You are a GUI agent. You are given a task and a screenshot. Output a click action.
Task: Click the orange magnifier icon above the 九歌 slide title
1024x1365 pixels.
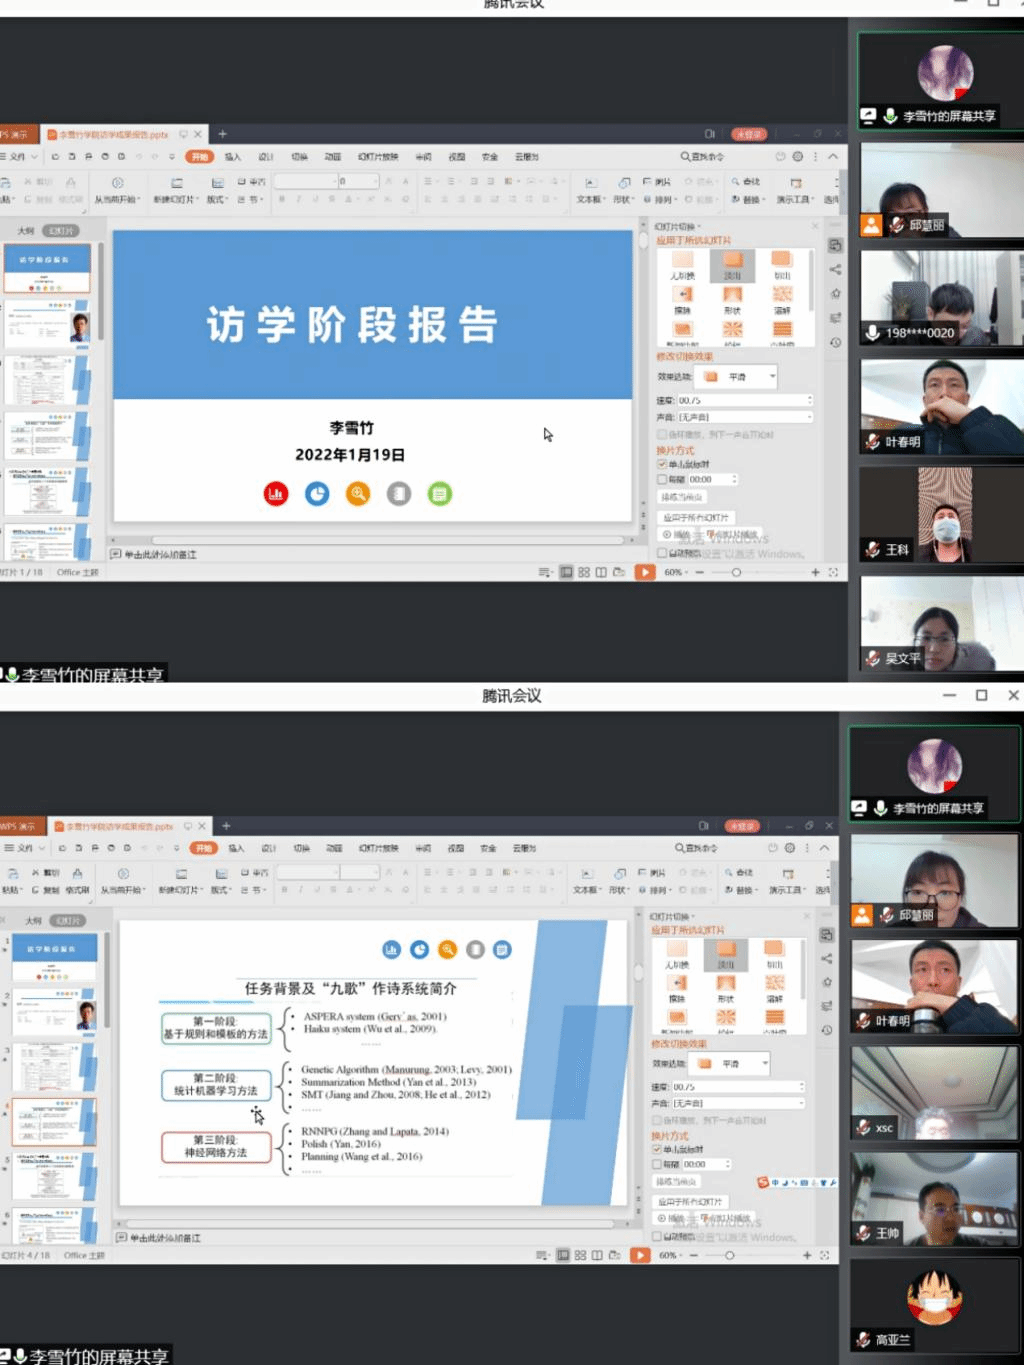point(447,949)
